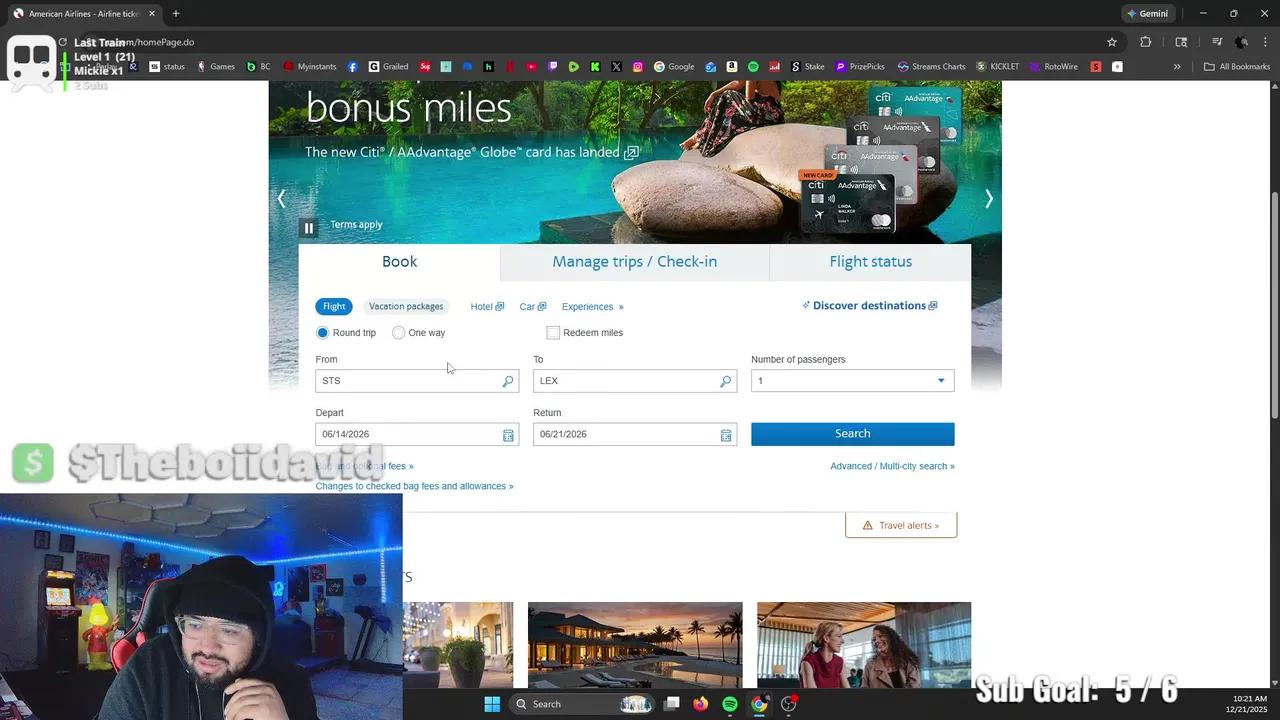Open the Experiences link
Image resolution: width=1280 pixels, height=720 pixels.
592,307
